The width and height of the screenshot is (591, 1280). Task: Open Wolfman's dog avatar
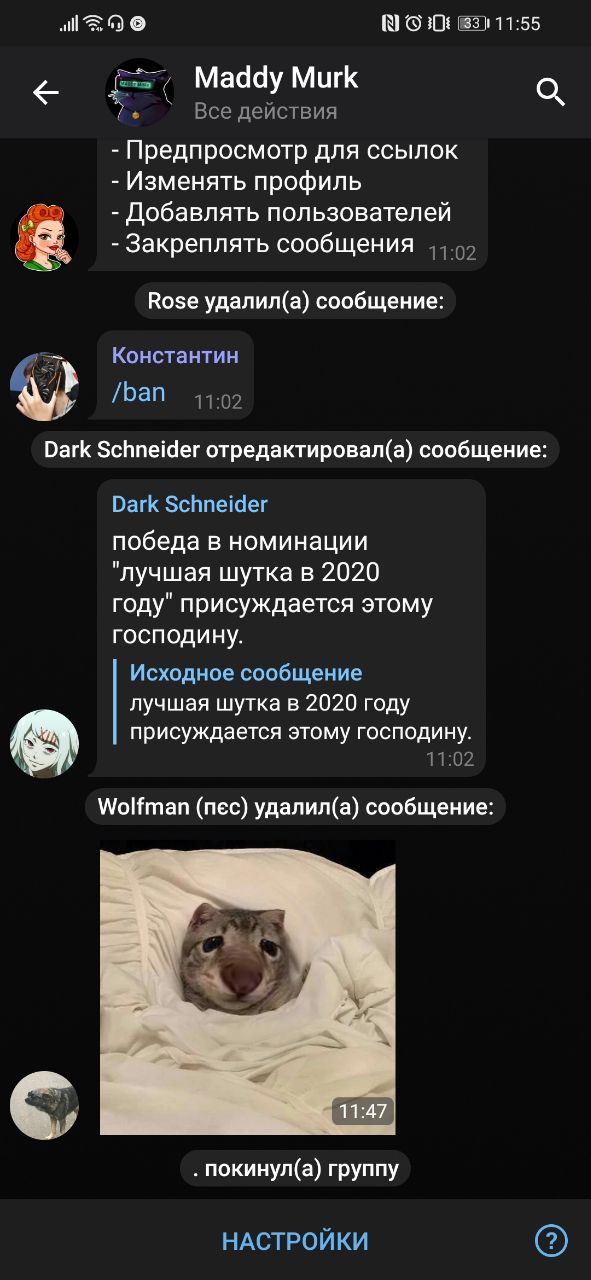coord(44,1105)
